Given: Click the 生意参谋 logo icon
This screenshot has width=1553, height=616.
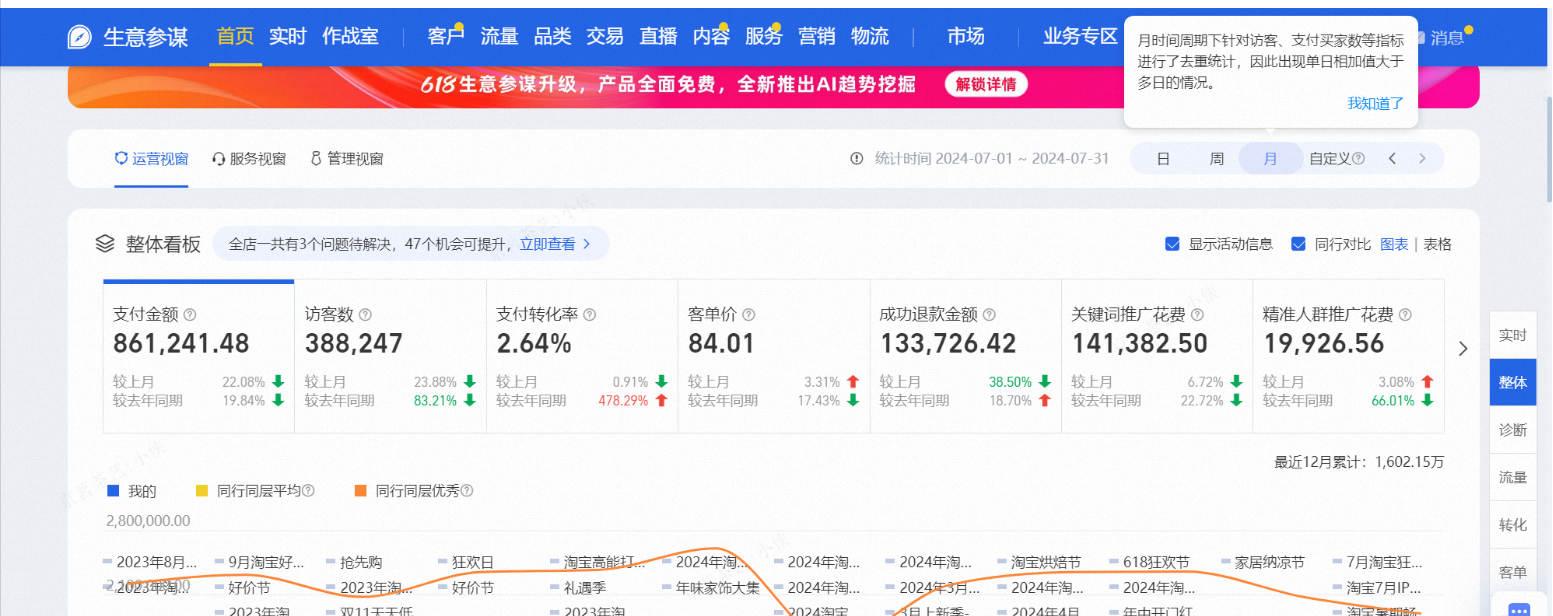Looking at the screenshot, I should coord(80,37).
